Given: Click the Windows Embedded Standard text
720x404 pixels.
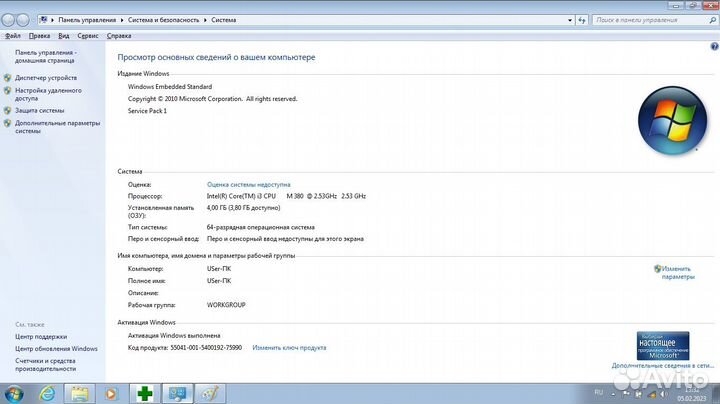Looking at the screenshot, I should 170,87.
